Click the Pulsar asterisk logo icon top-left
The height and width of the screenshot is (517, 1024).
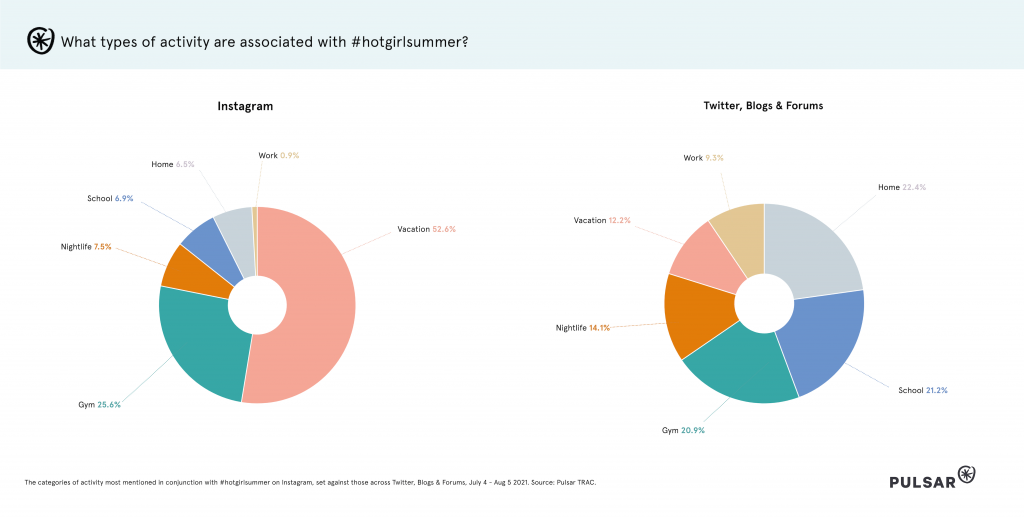point(40,42)
